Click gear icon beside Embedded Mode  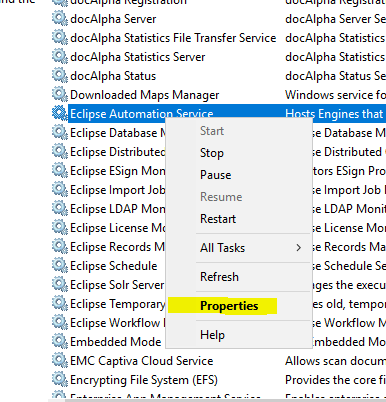[x=60, y=342]
